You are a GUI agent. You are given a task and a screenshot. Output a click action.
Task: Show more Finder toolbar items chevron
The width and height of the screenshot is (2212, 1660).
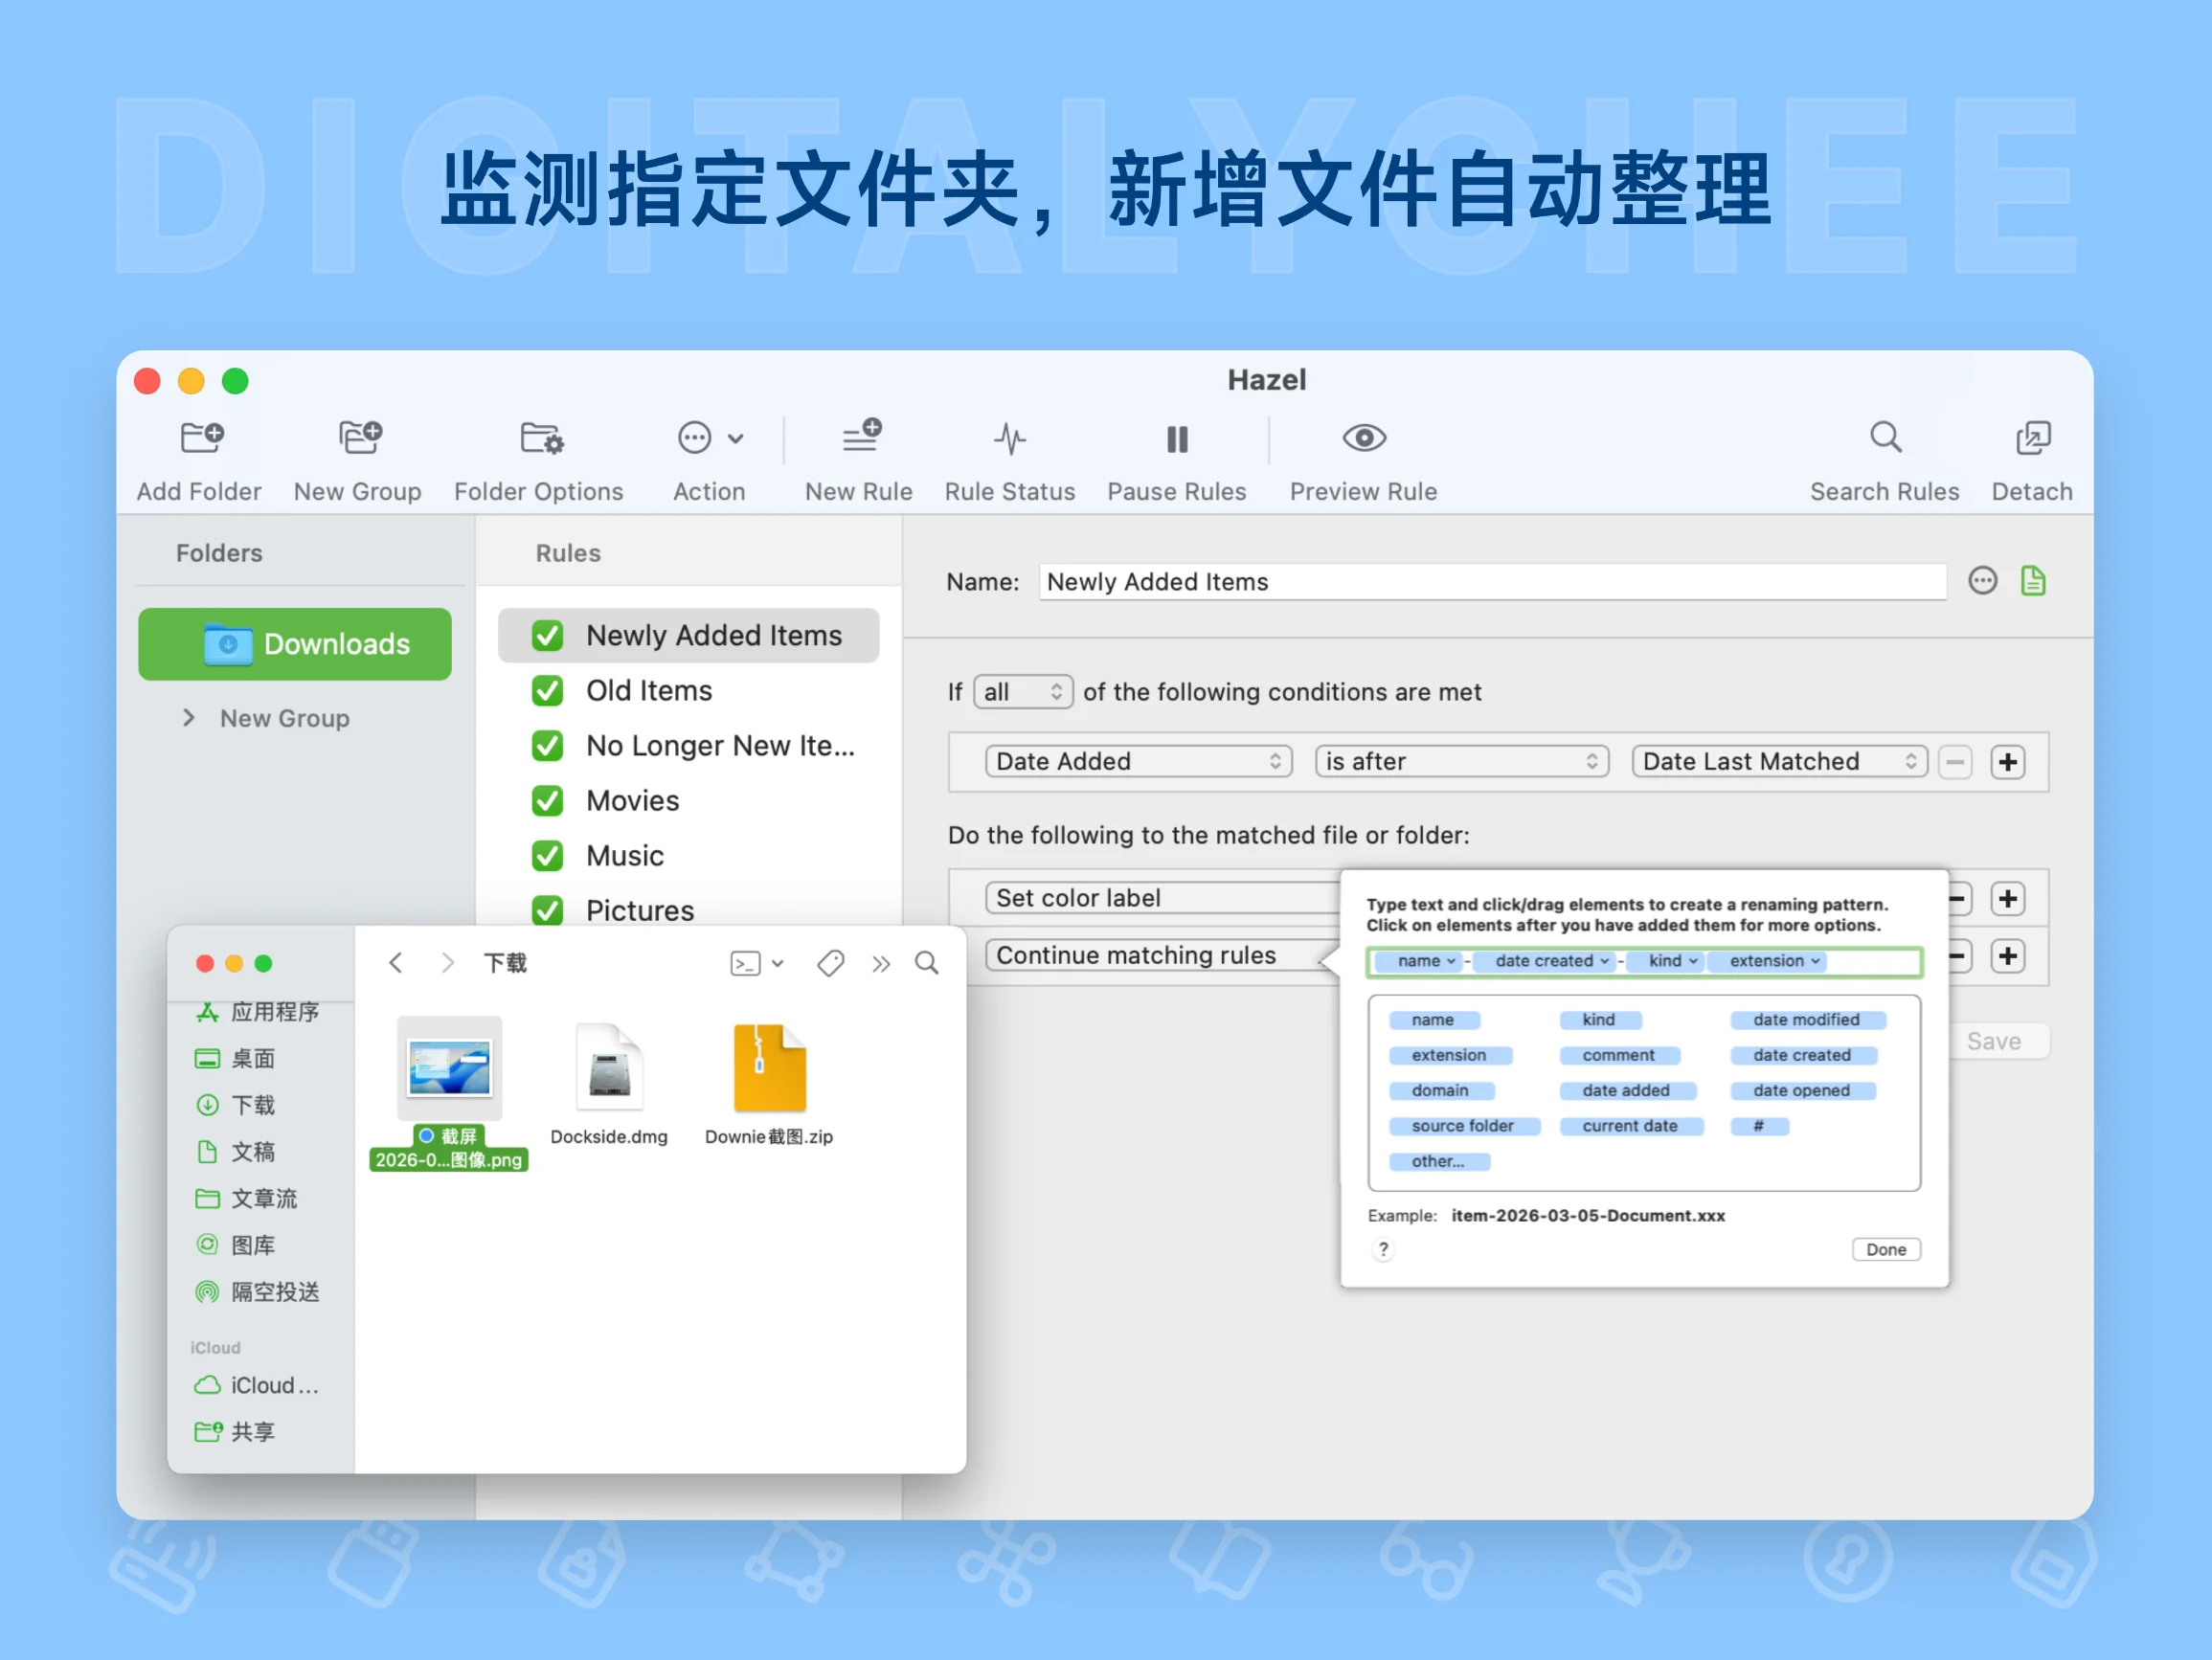(881, 963)
